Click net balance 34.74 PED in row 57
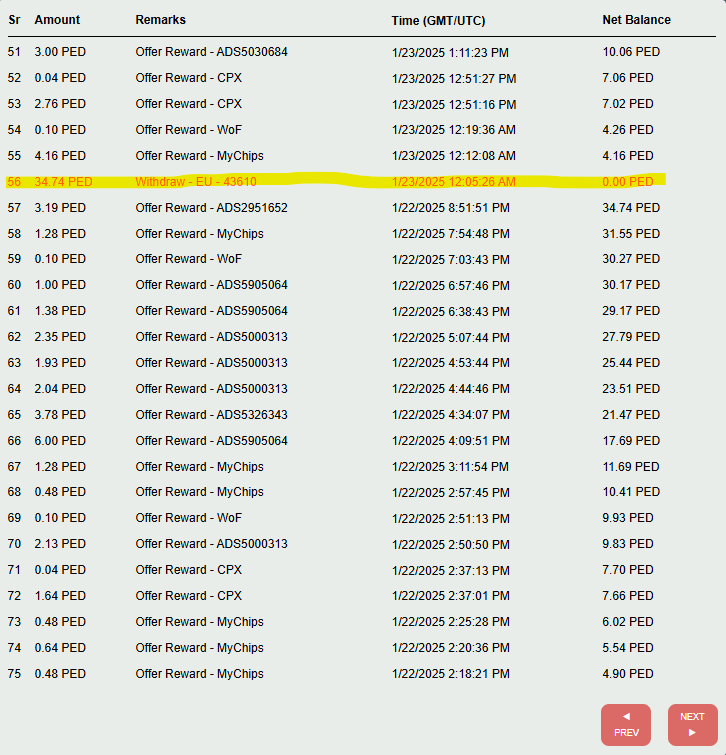 [x=631, y=208]
